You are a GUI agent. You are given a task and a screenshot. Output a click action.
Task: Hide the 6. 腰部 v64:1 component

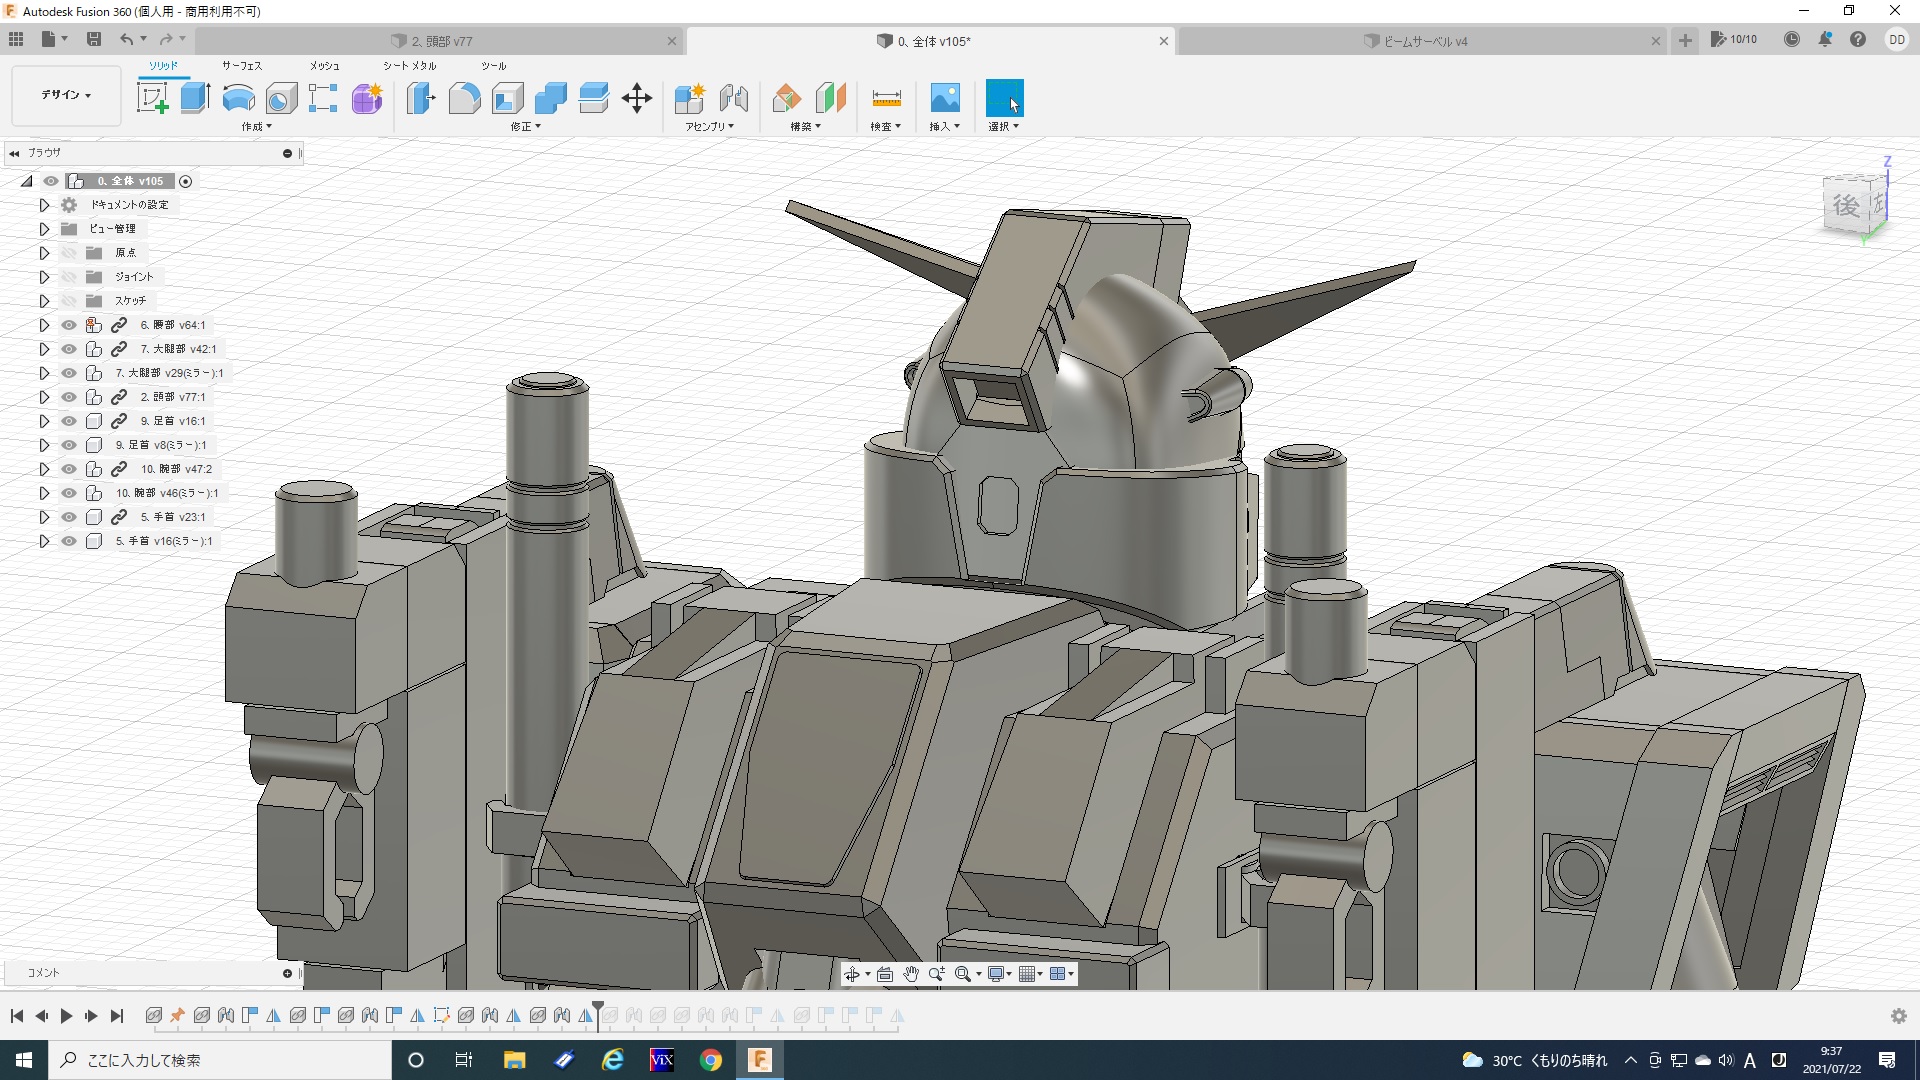pyautogui.click(x=68, y=325)
